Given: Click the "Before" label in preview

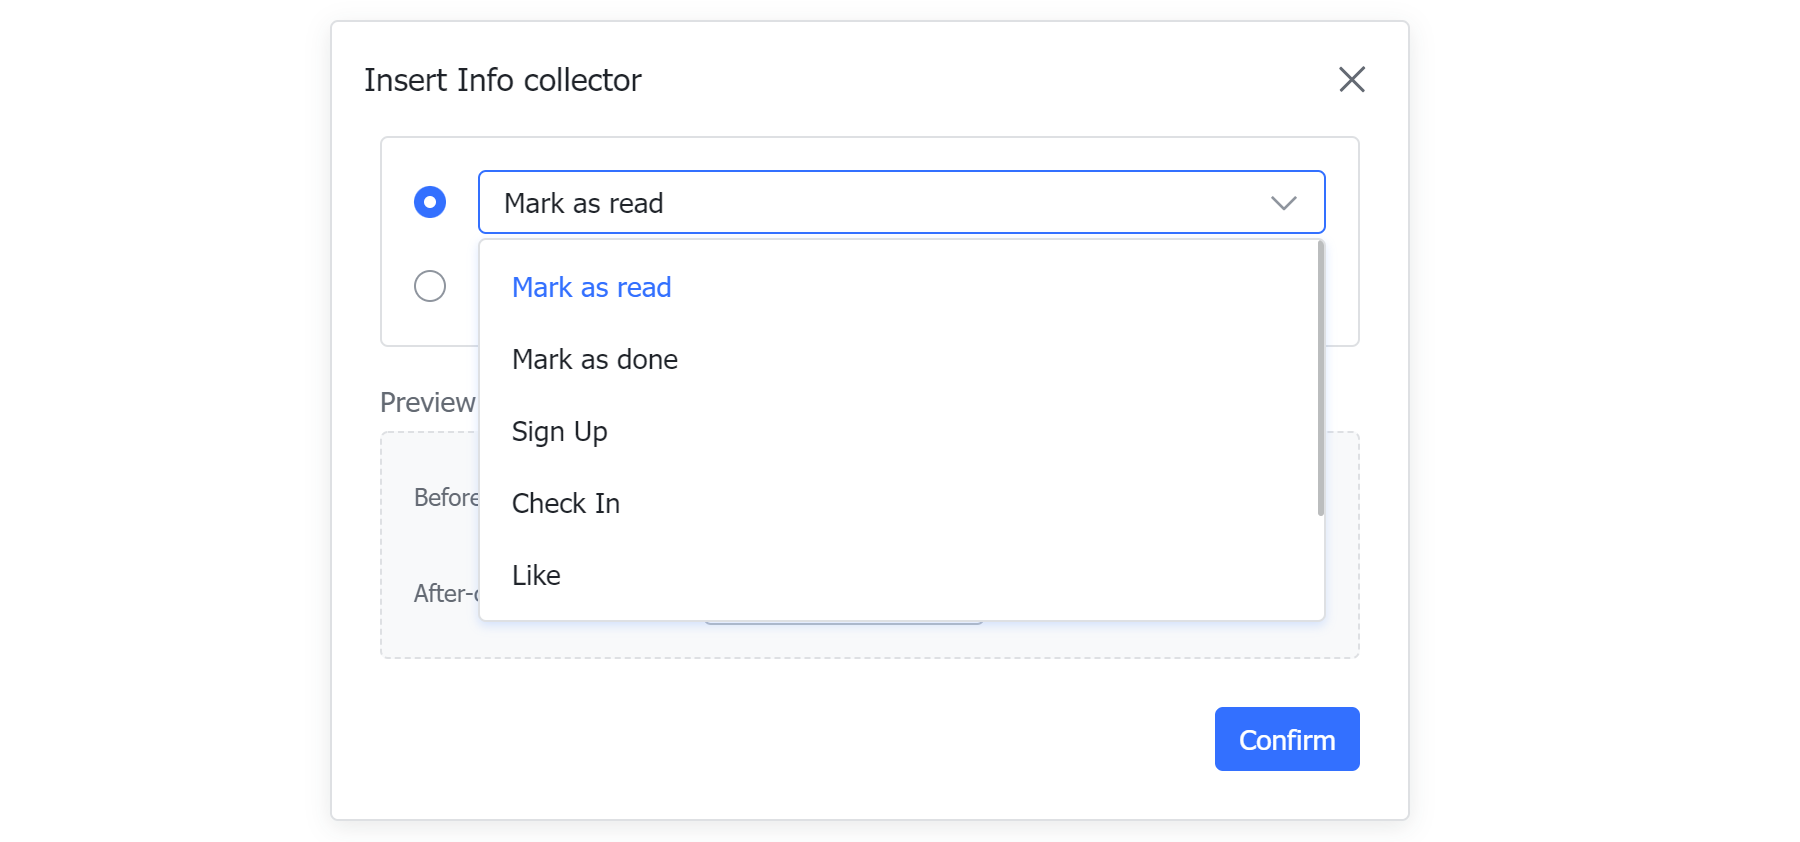Looking at the screenshot, I should (x=447, y=497).
